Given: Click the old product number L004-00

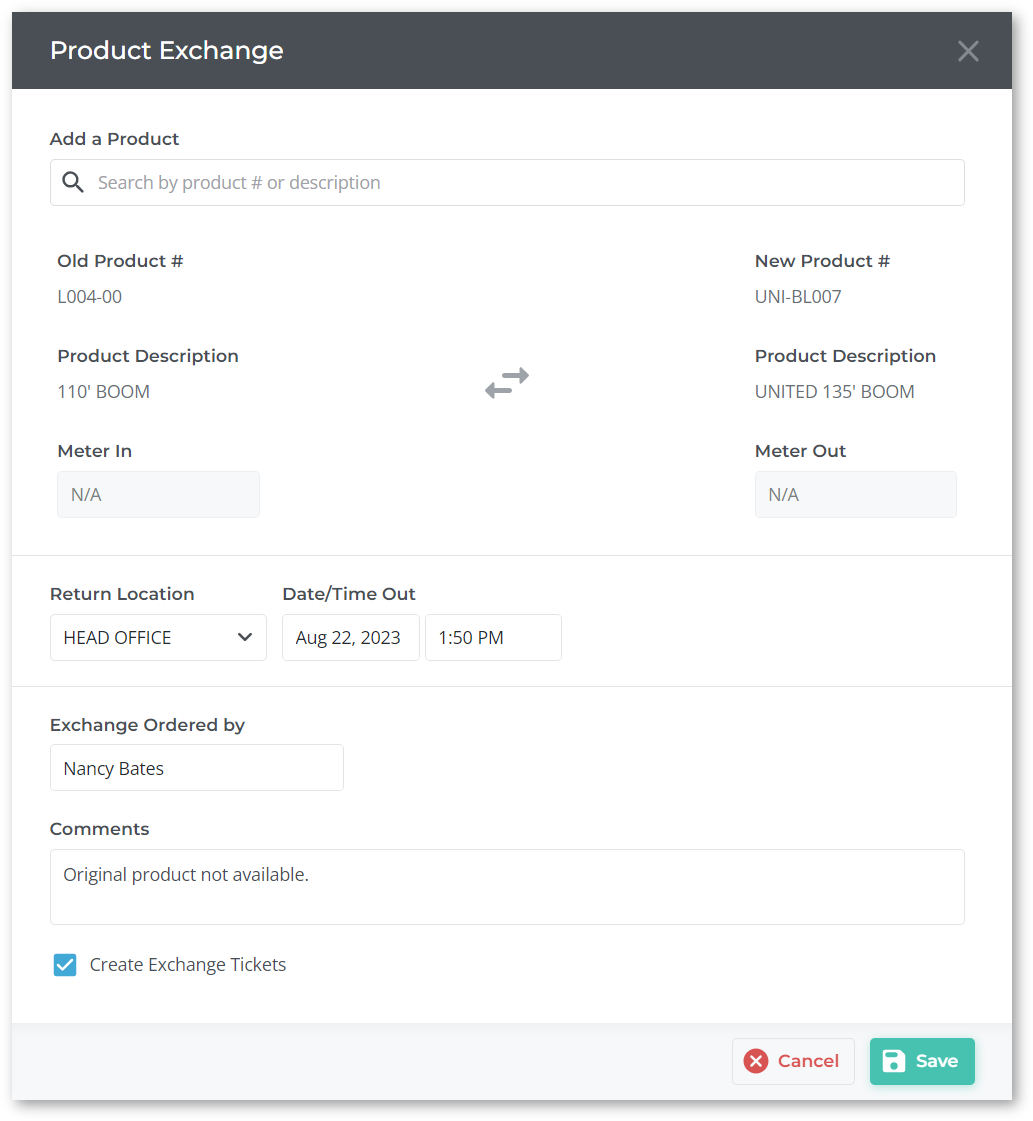Looking at the screenshot, I should (89, 296).
